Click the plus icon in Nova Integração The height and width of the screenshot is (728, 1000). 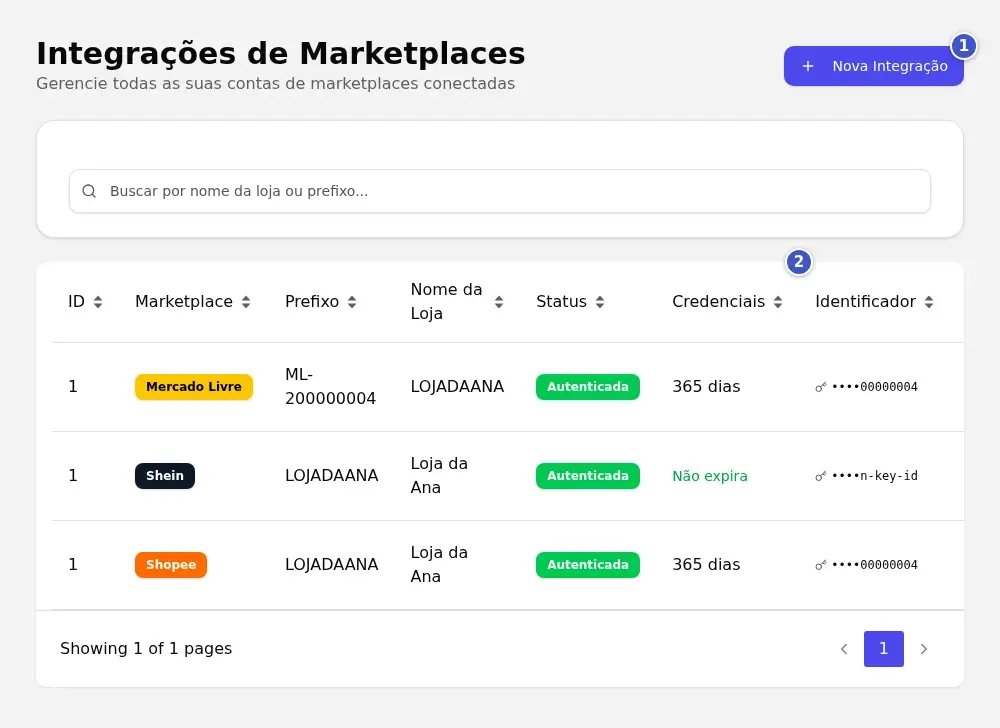point(807,66)
